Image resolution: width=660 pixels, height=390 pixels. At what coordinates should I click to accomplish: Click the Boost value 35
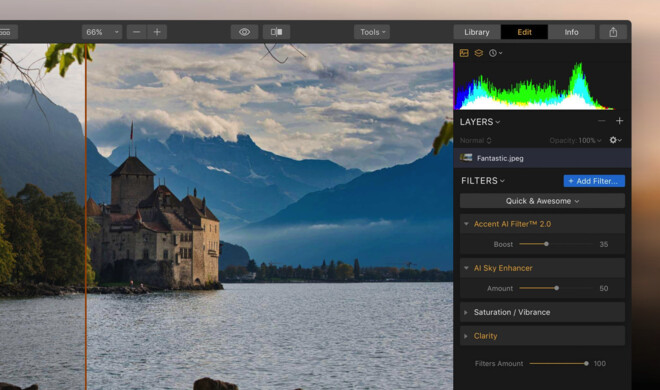604,244
